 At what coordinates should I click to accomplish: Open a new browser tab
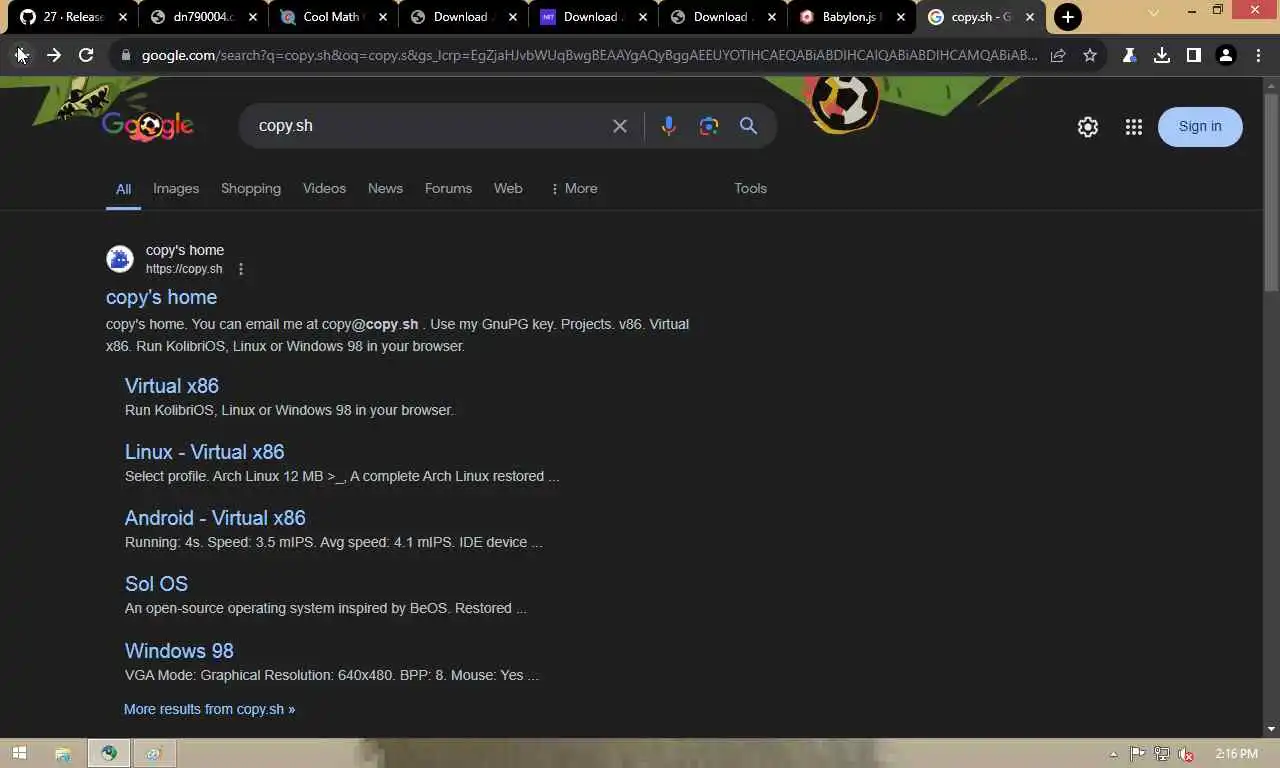1068,17
